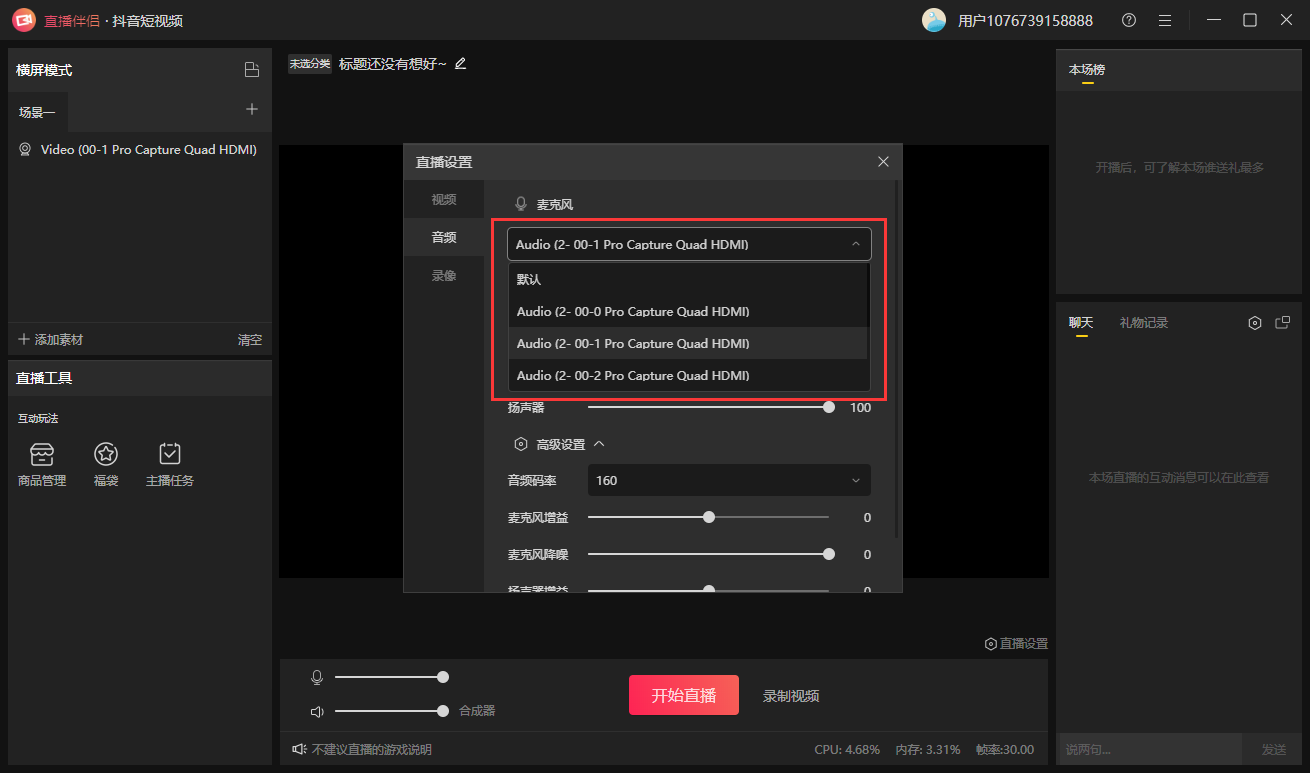Click the 扬声器 volume slider
The width and height of the screenshot is (1310, 773).
(x=708, y=407)
